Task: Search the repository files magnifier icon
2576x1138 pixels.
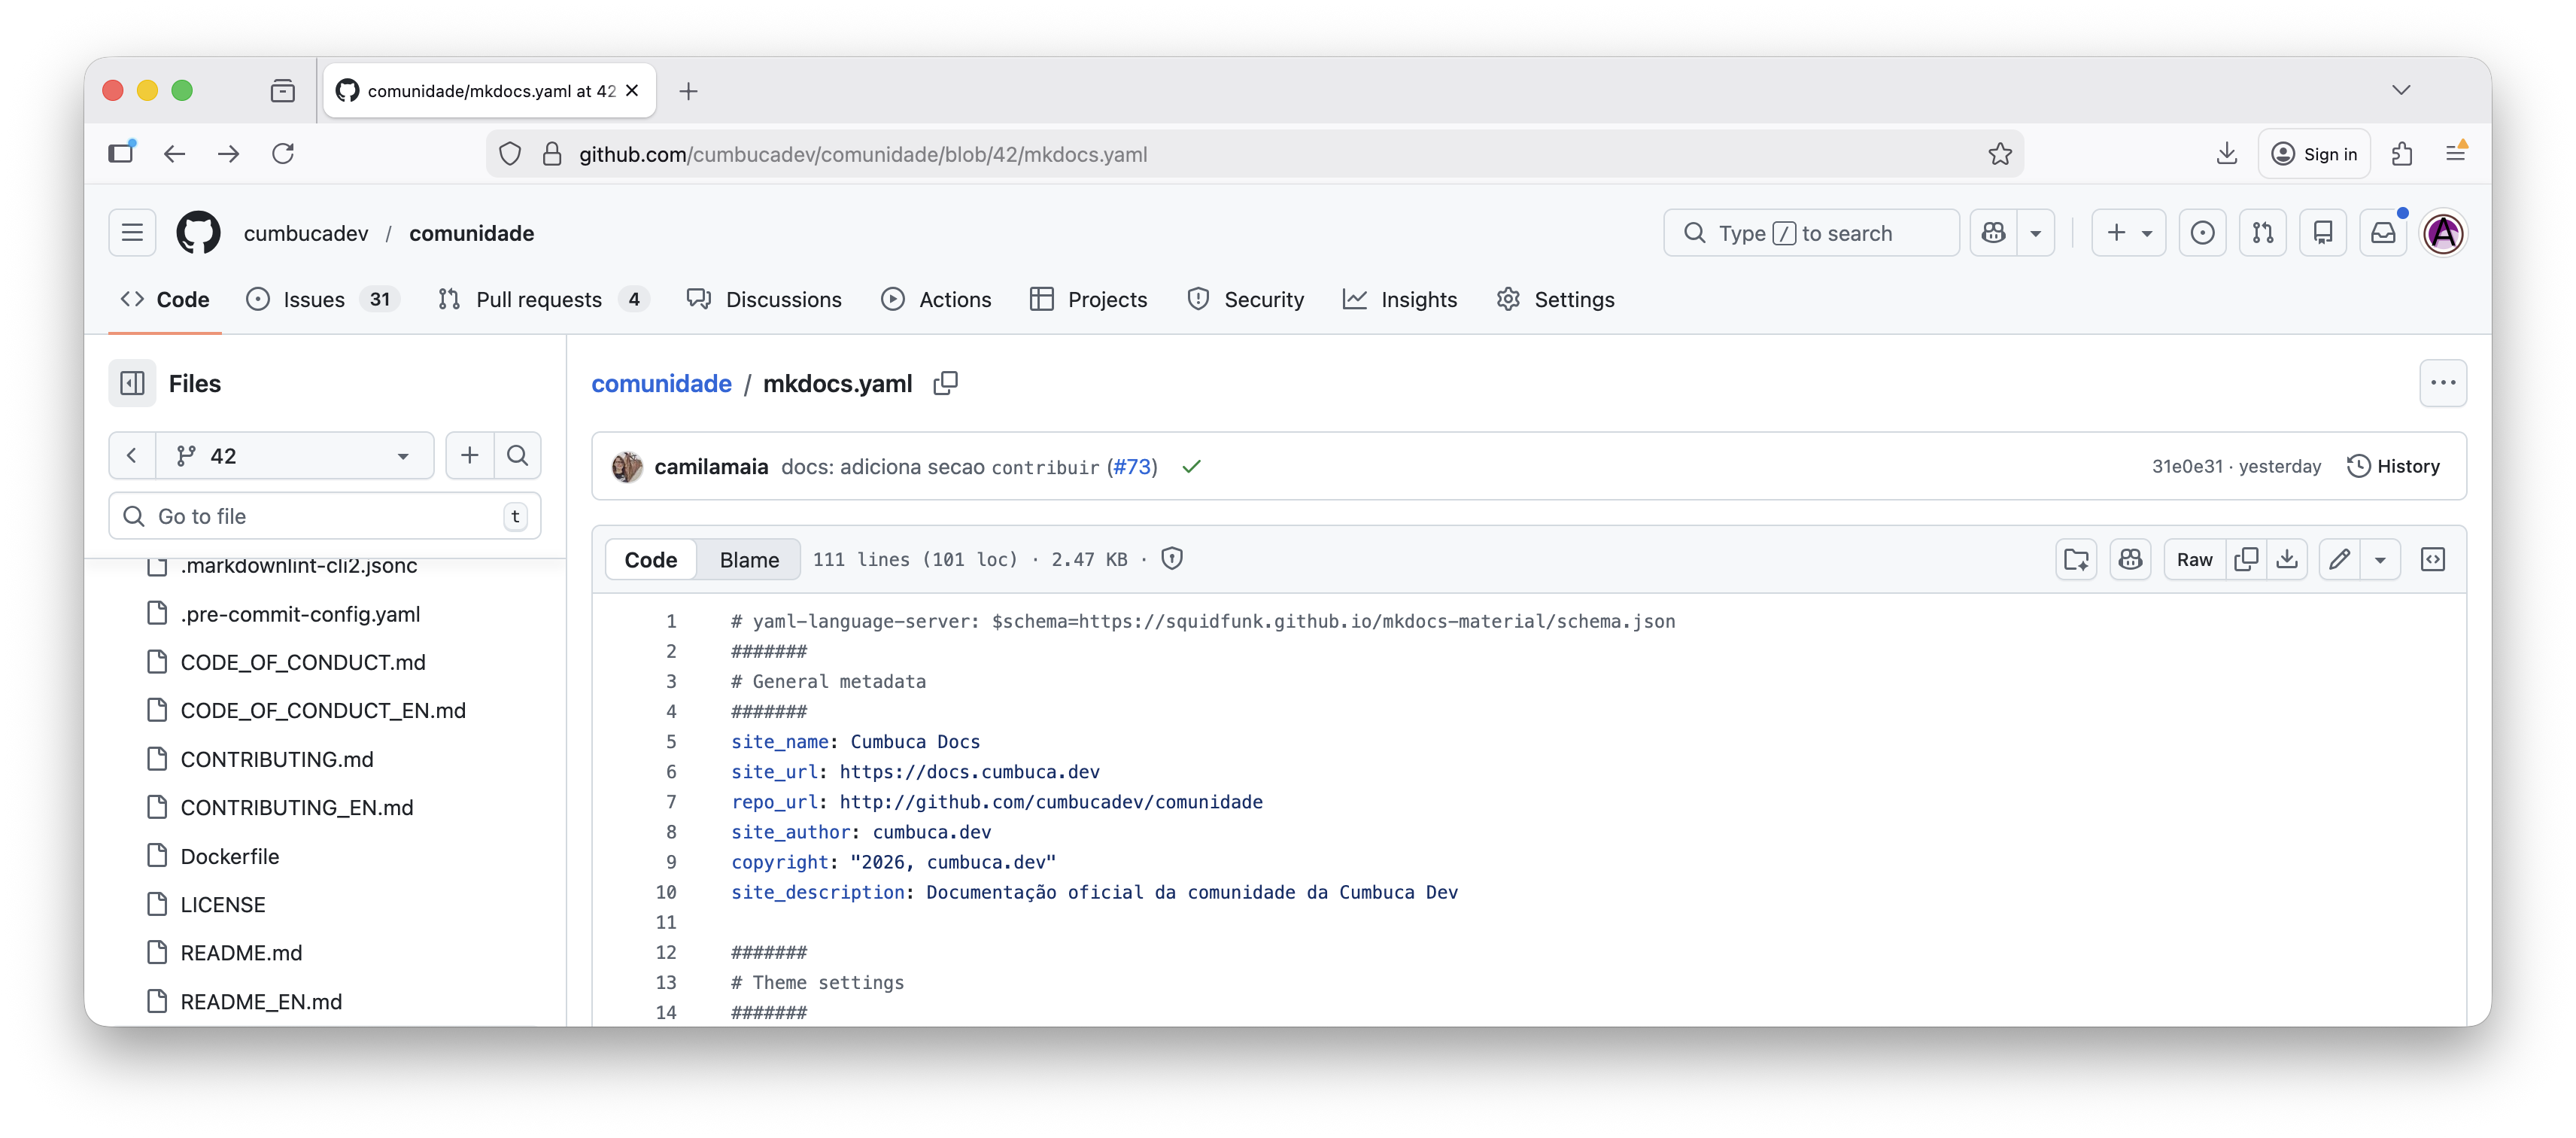Action: 517,456
